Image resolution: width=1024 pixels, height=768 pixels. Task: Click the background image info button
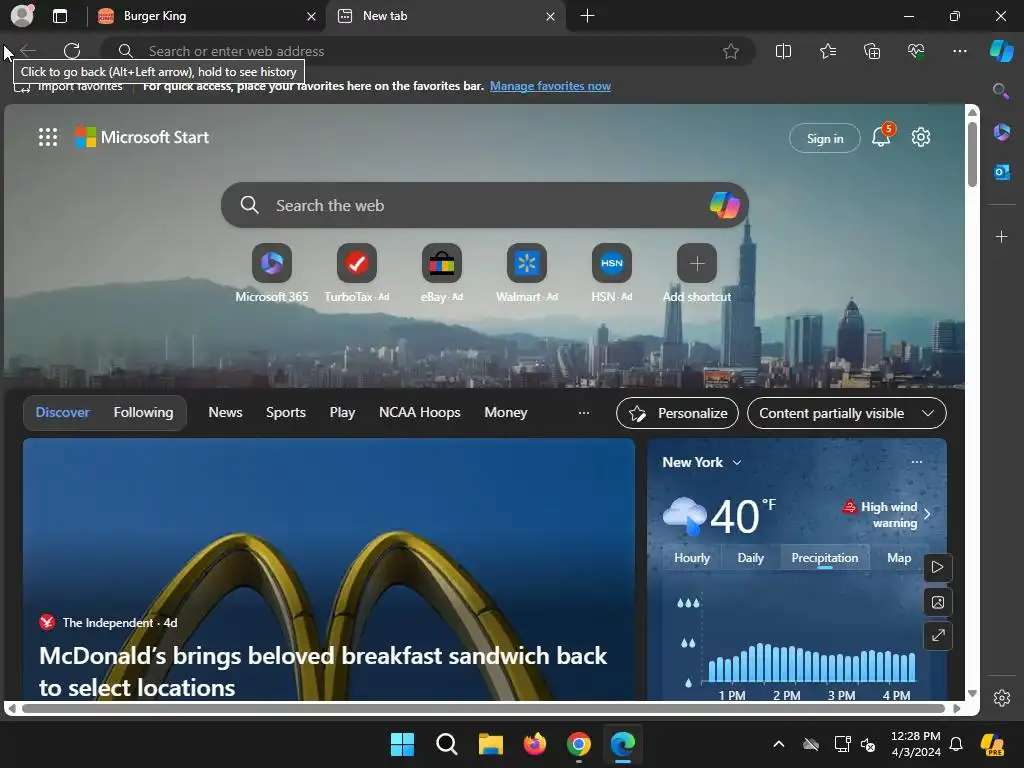click(937, 601)
